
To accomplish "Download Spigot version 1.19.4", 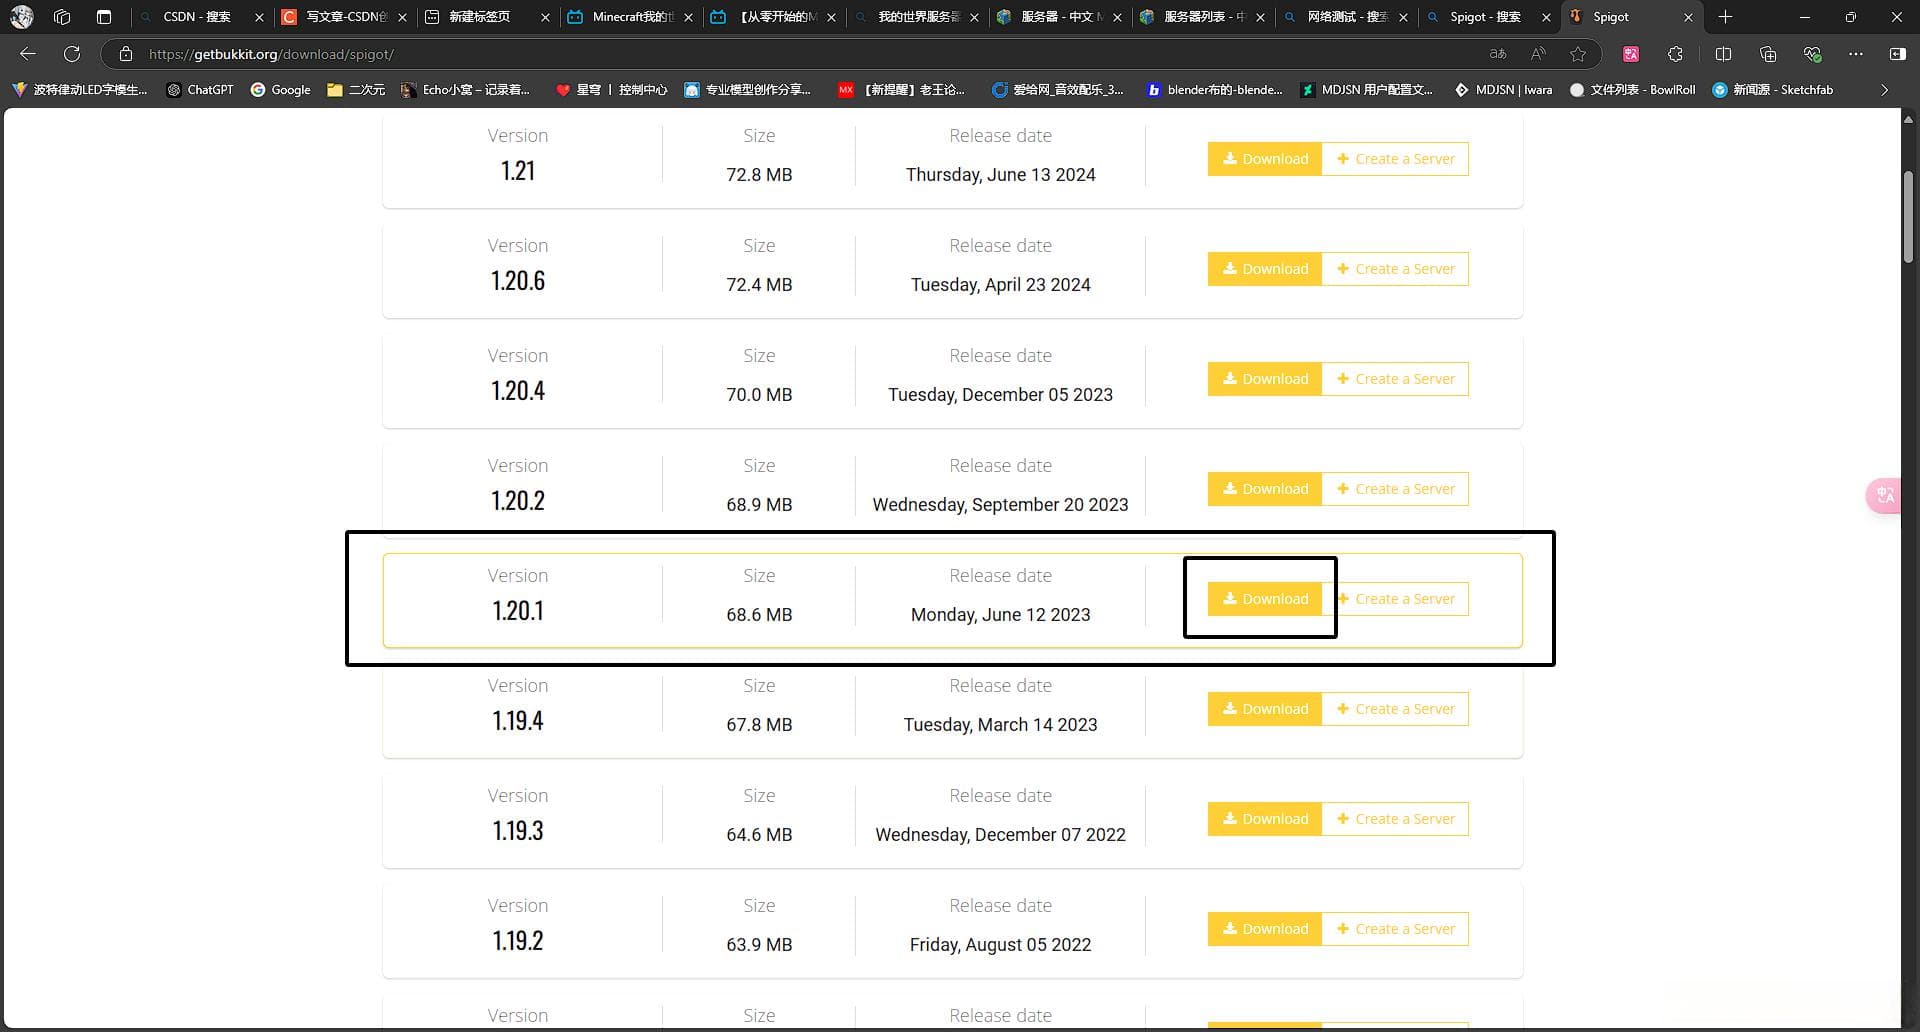I will (x=1265, y=709).
